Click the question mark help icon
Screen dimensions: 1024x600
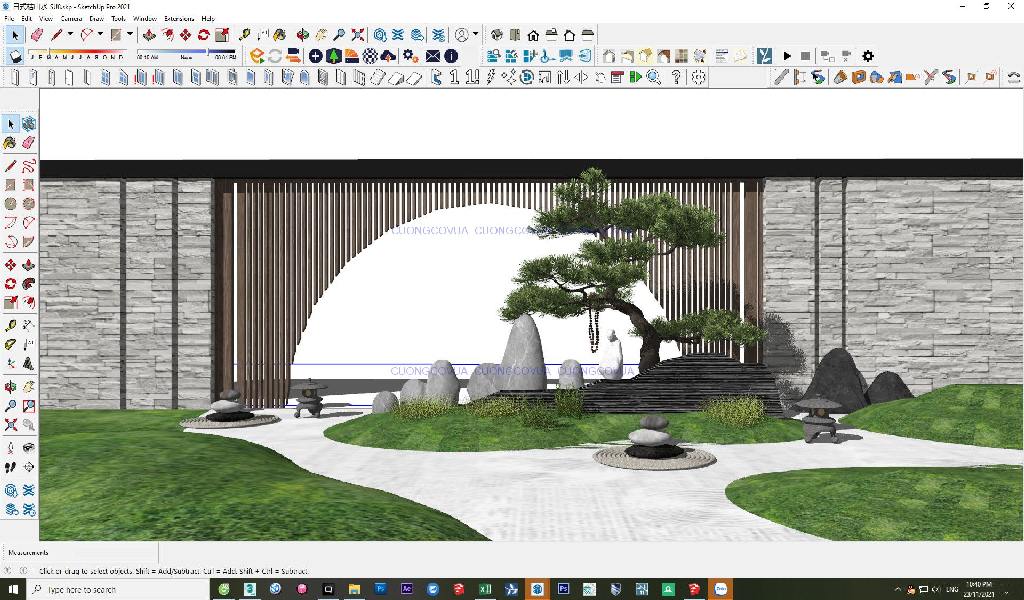click(x=677, y=77)
